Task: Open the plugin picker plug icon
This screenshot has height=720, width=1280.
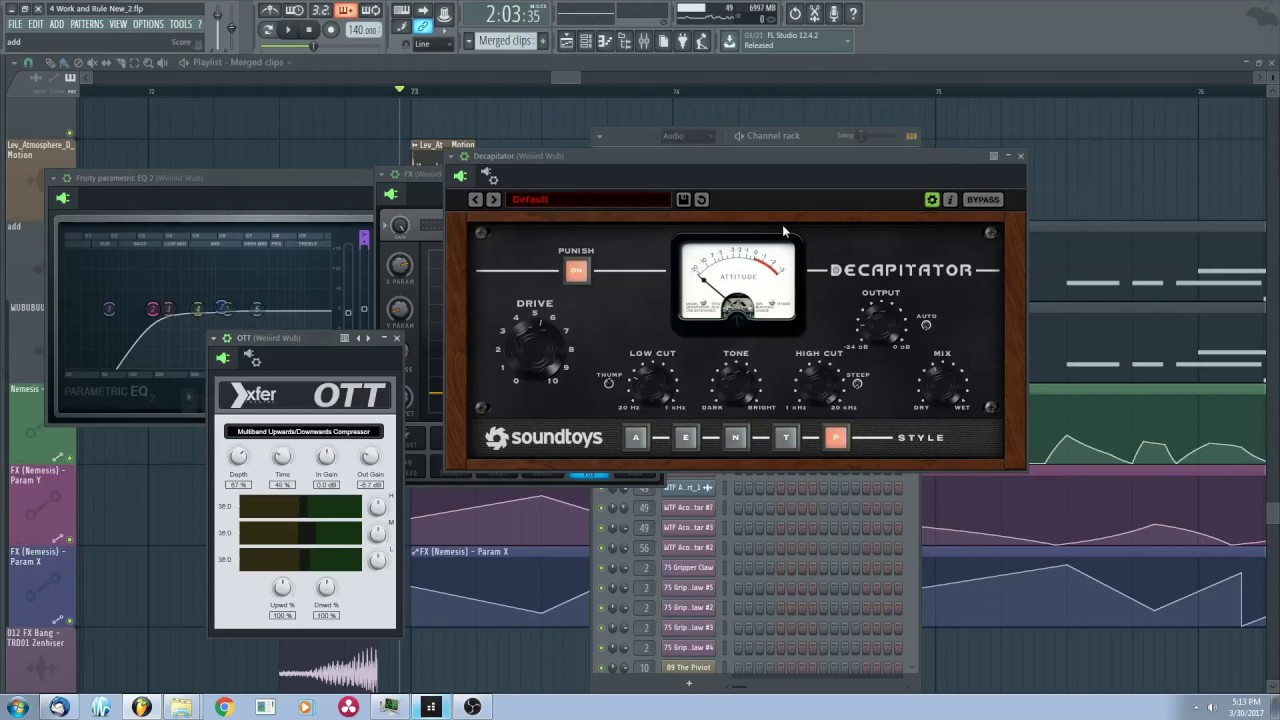Action: [682, 41]
